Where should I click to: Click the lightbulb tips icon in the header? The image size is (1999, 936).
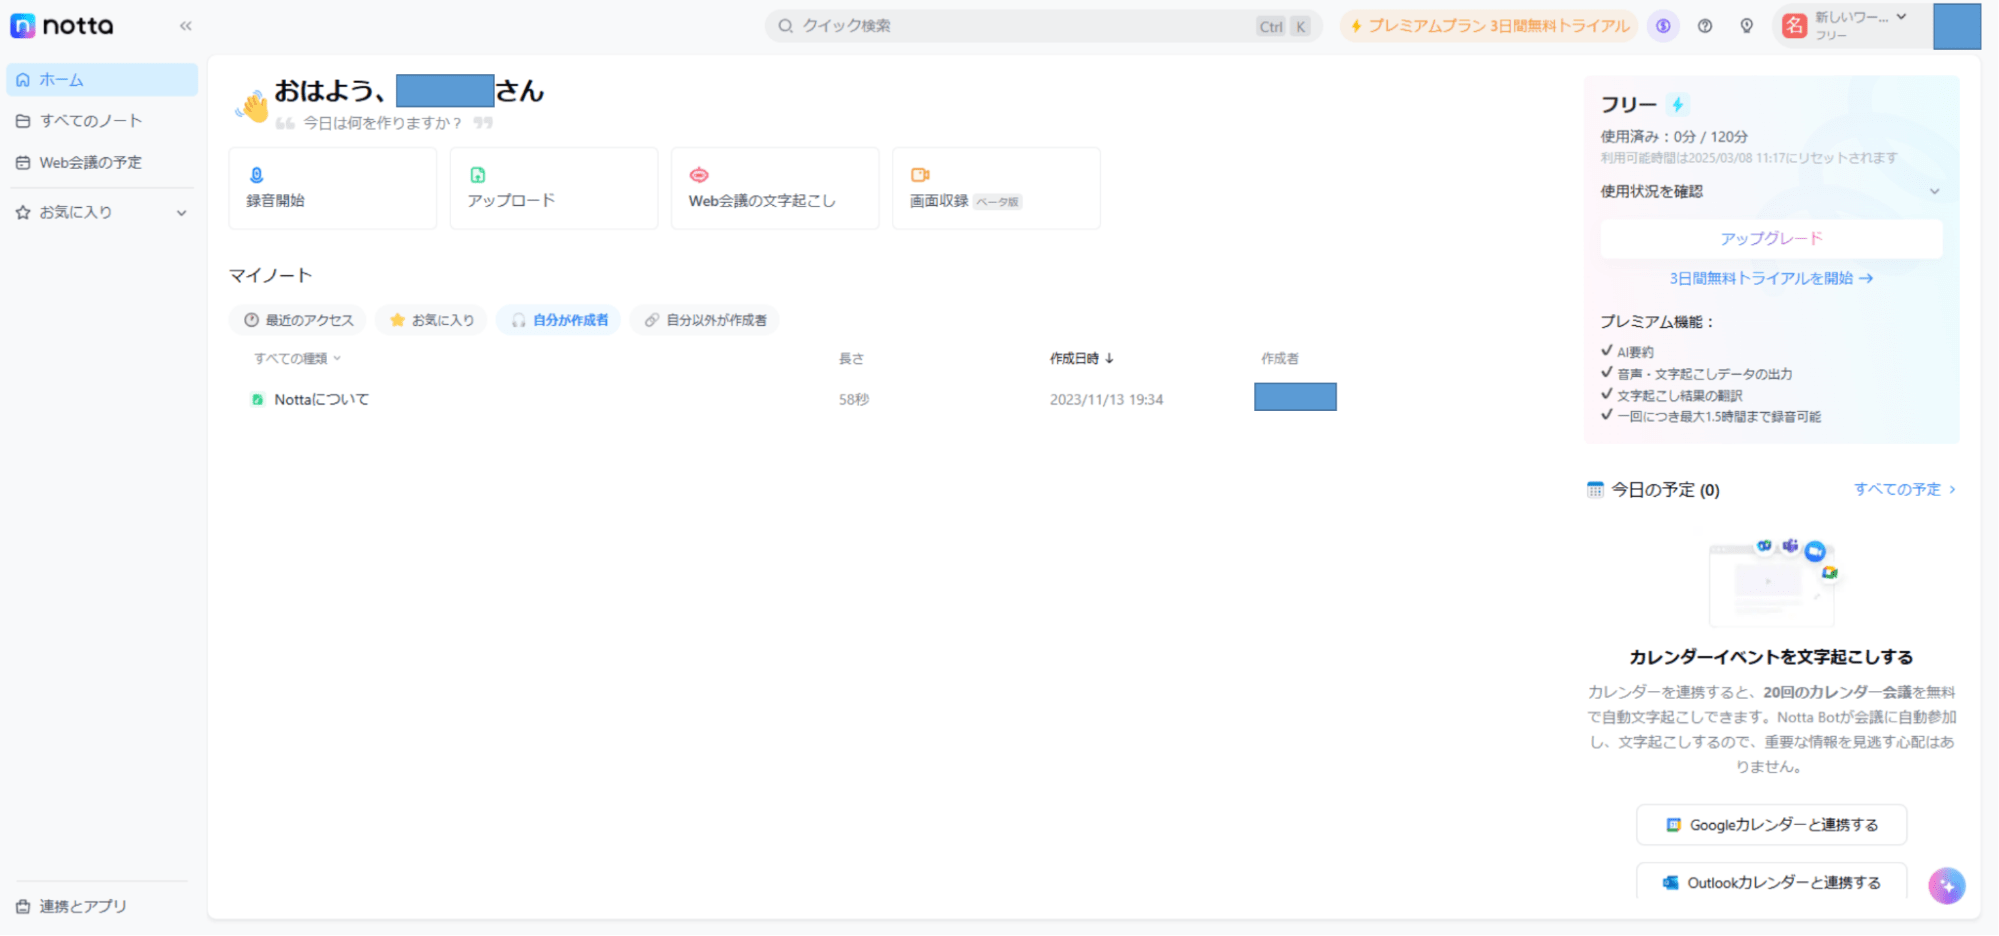1746,26
